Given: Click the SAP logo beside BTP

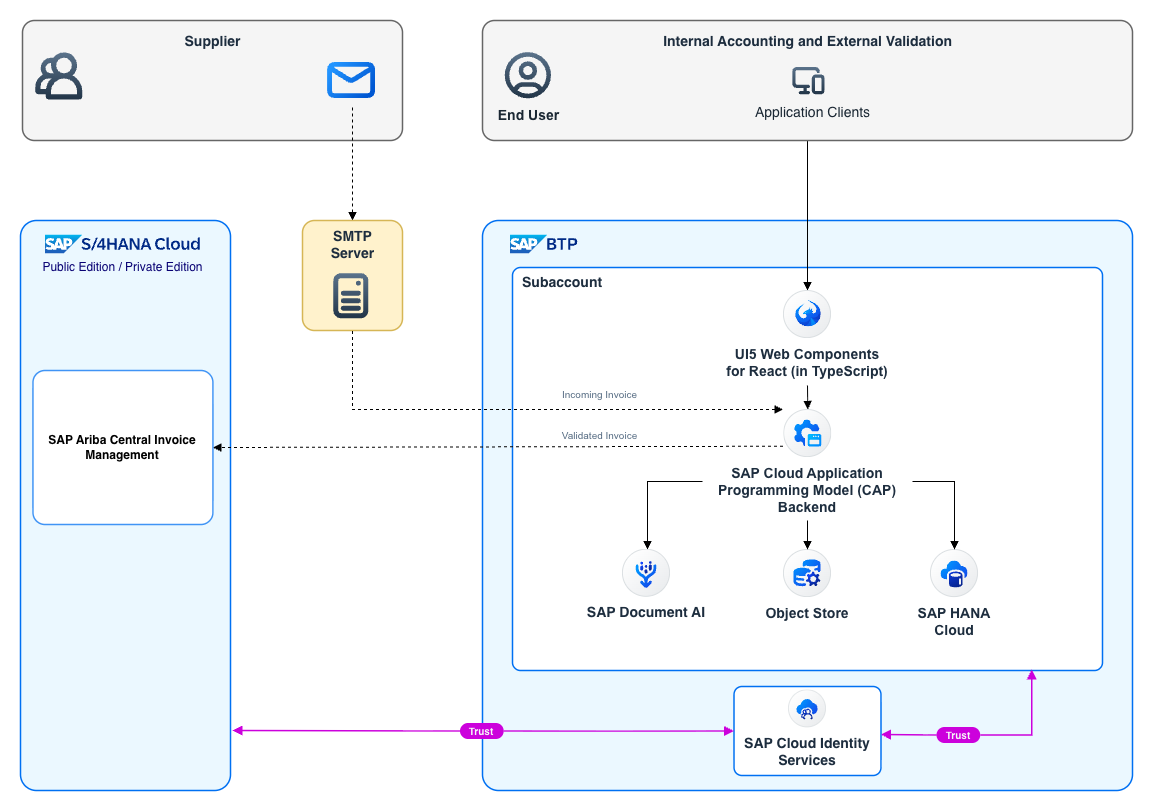Looking at the screenshot, I should click(527, 244).
